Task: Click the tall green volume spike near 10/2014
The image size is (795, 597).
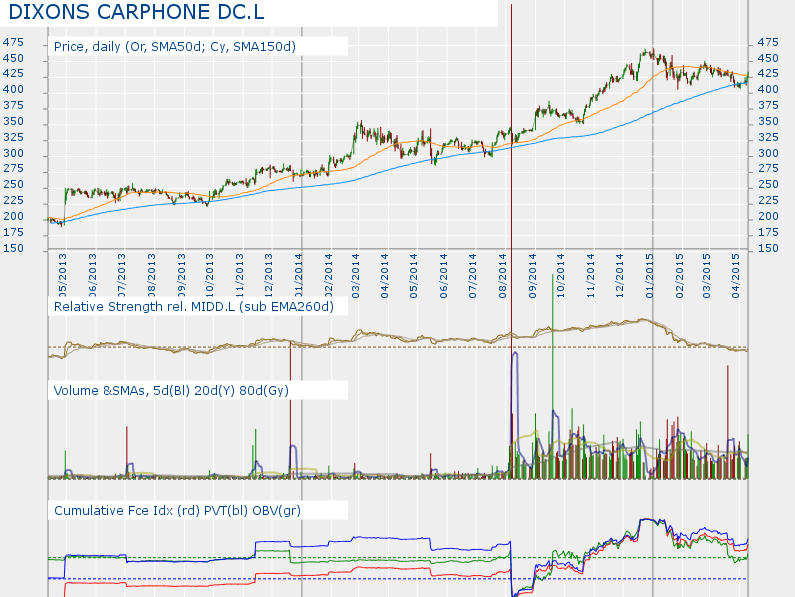Action: click(553, 375)
